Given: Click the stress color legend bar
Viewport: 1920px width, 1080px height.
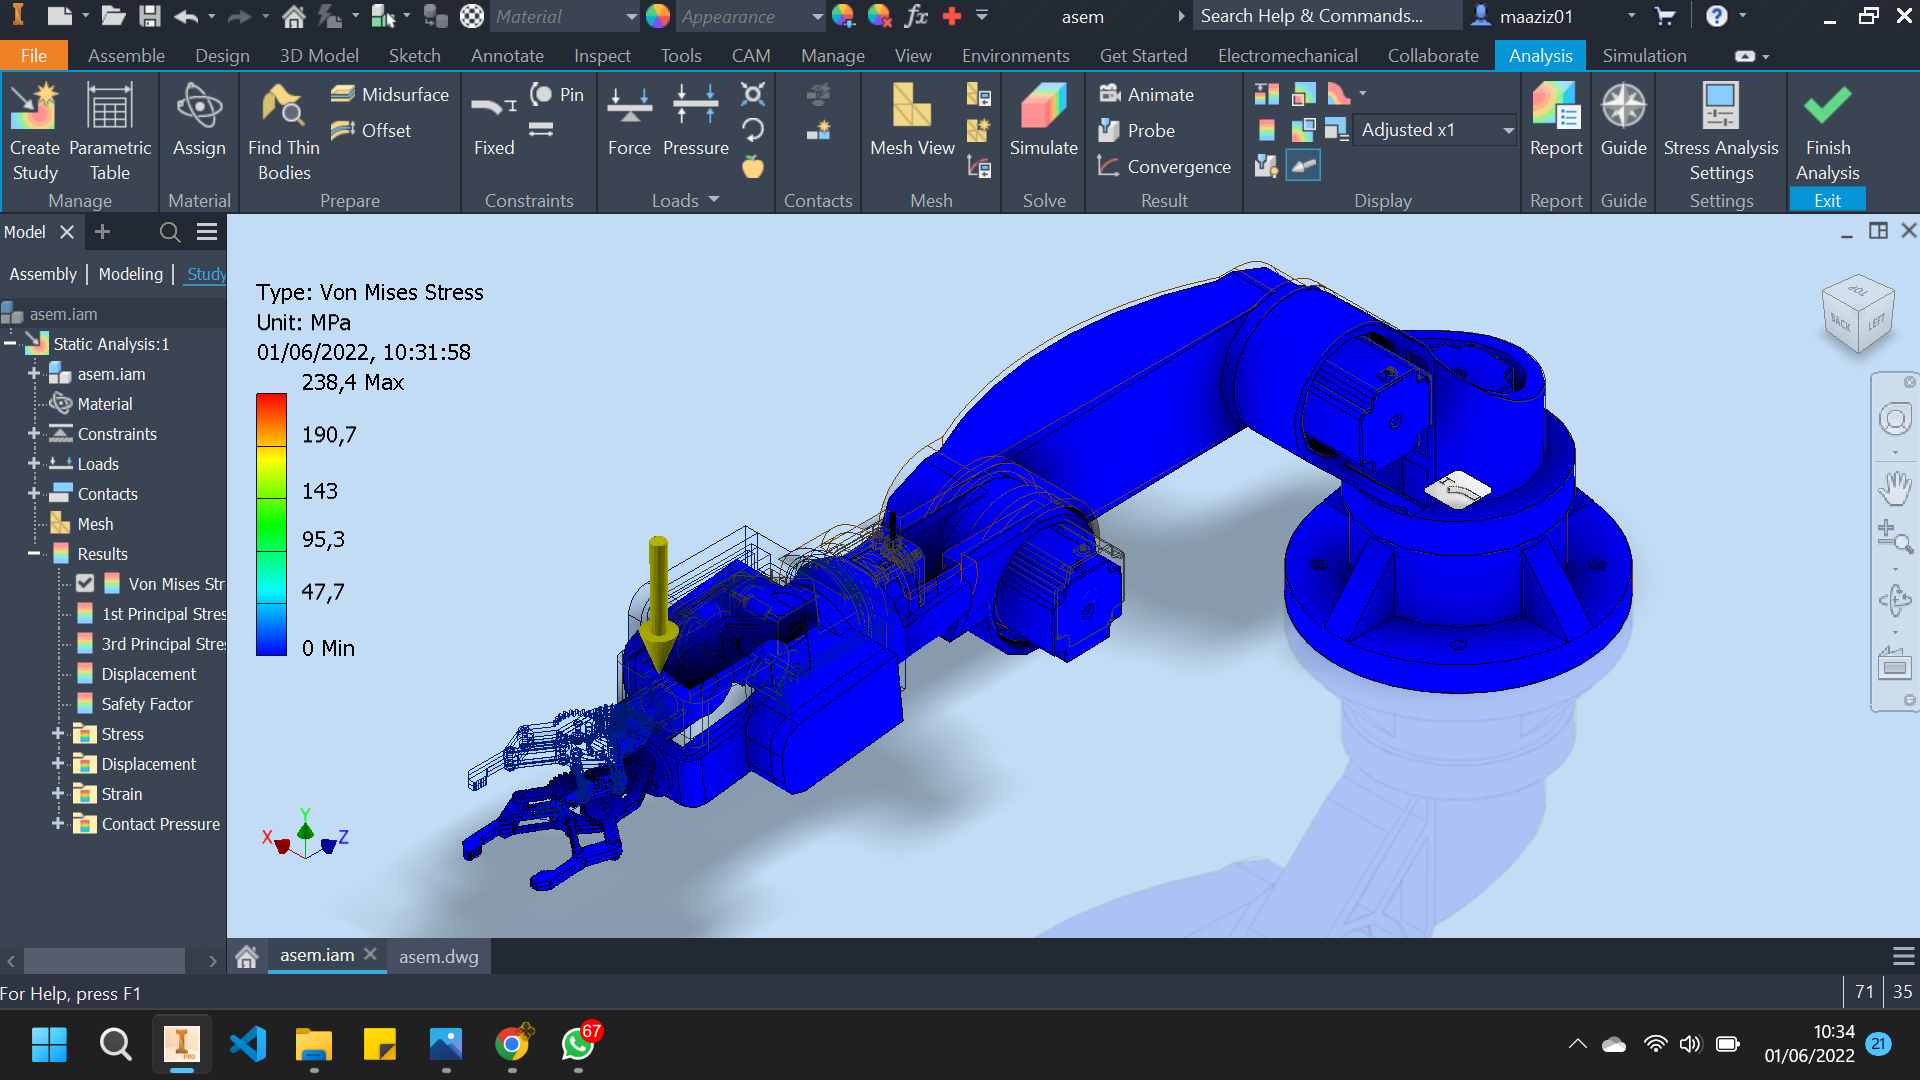Looking at the screenshot, I should coord(271,524).
